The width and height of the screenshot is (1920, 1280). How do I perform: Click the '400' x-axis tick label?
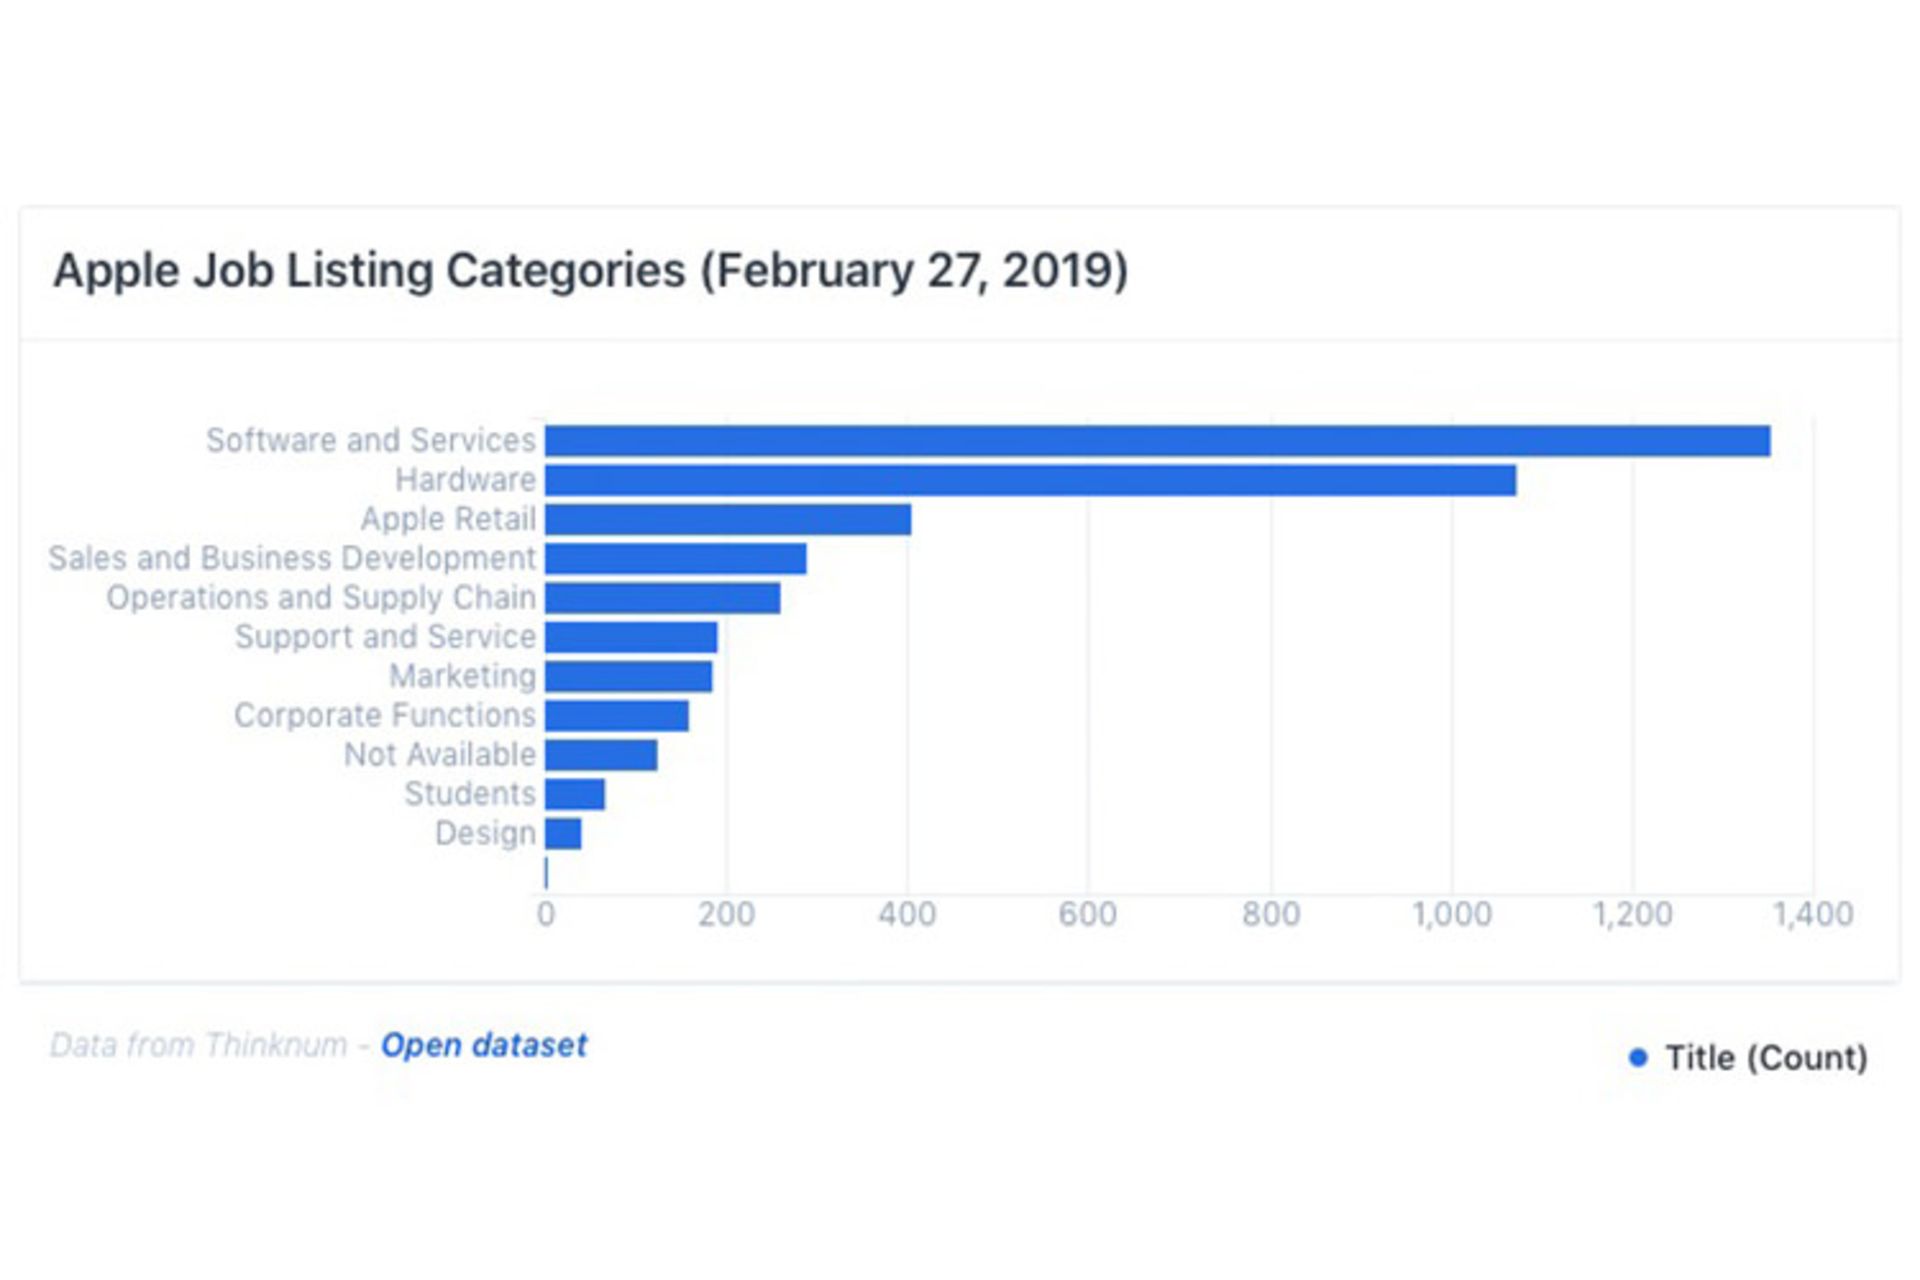point(907,914)
